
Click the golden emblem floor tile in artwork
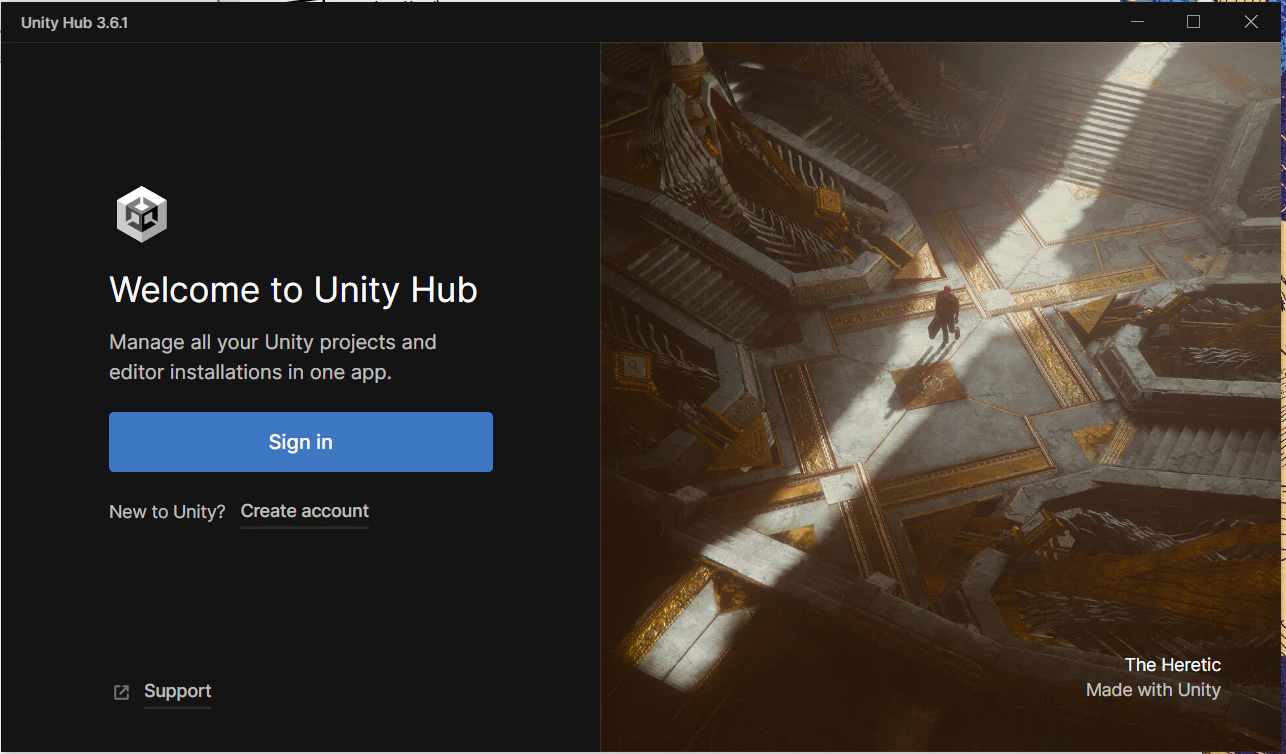pyautogui.click(x=929, y=383)
